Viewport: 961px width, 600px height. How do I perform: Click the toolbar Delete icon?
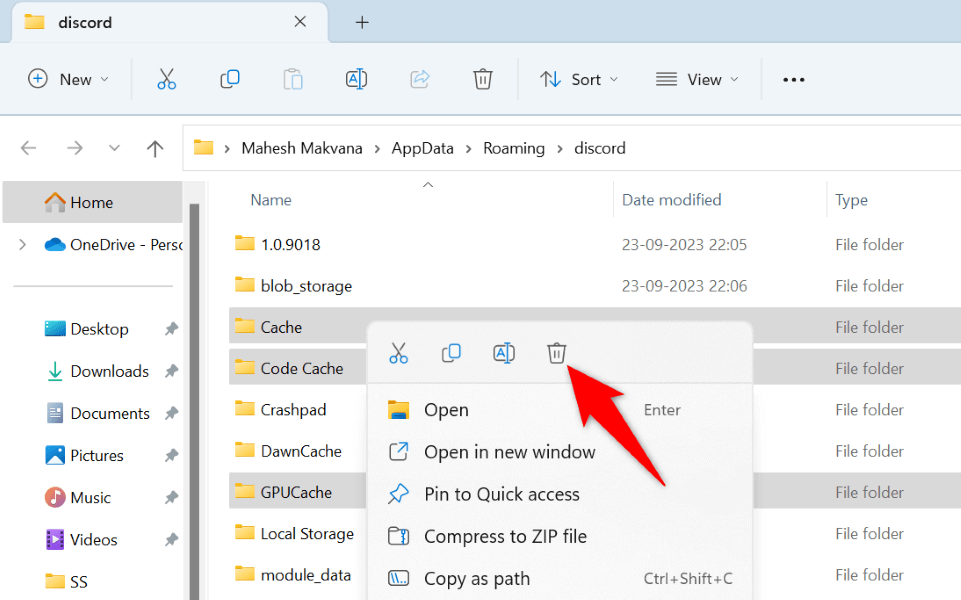tap(482, 79)
